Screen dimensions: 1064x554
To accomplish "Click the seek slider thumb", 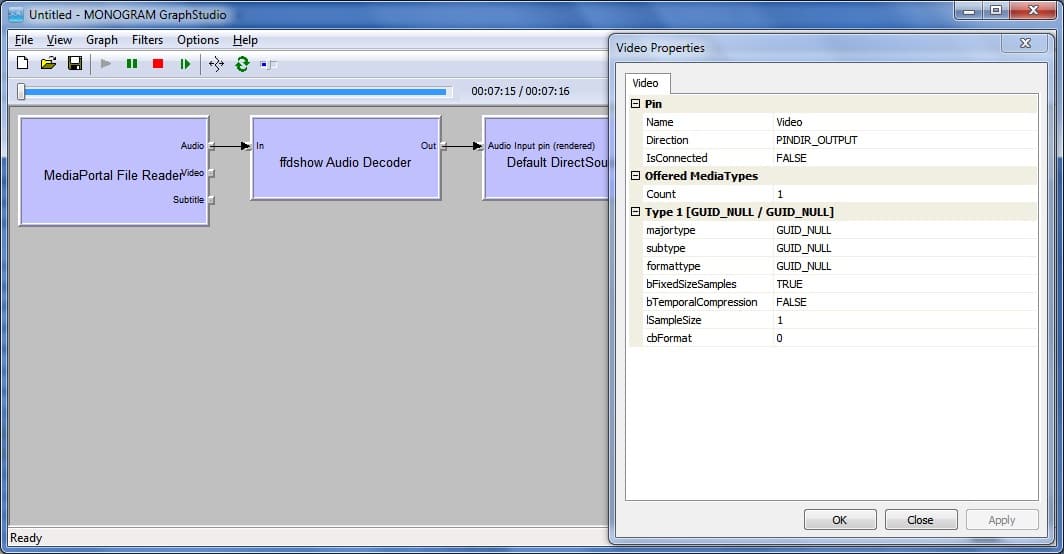I will tap(22, 92).
